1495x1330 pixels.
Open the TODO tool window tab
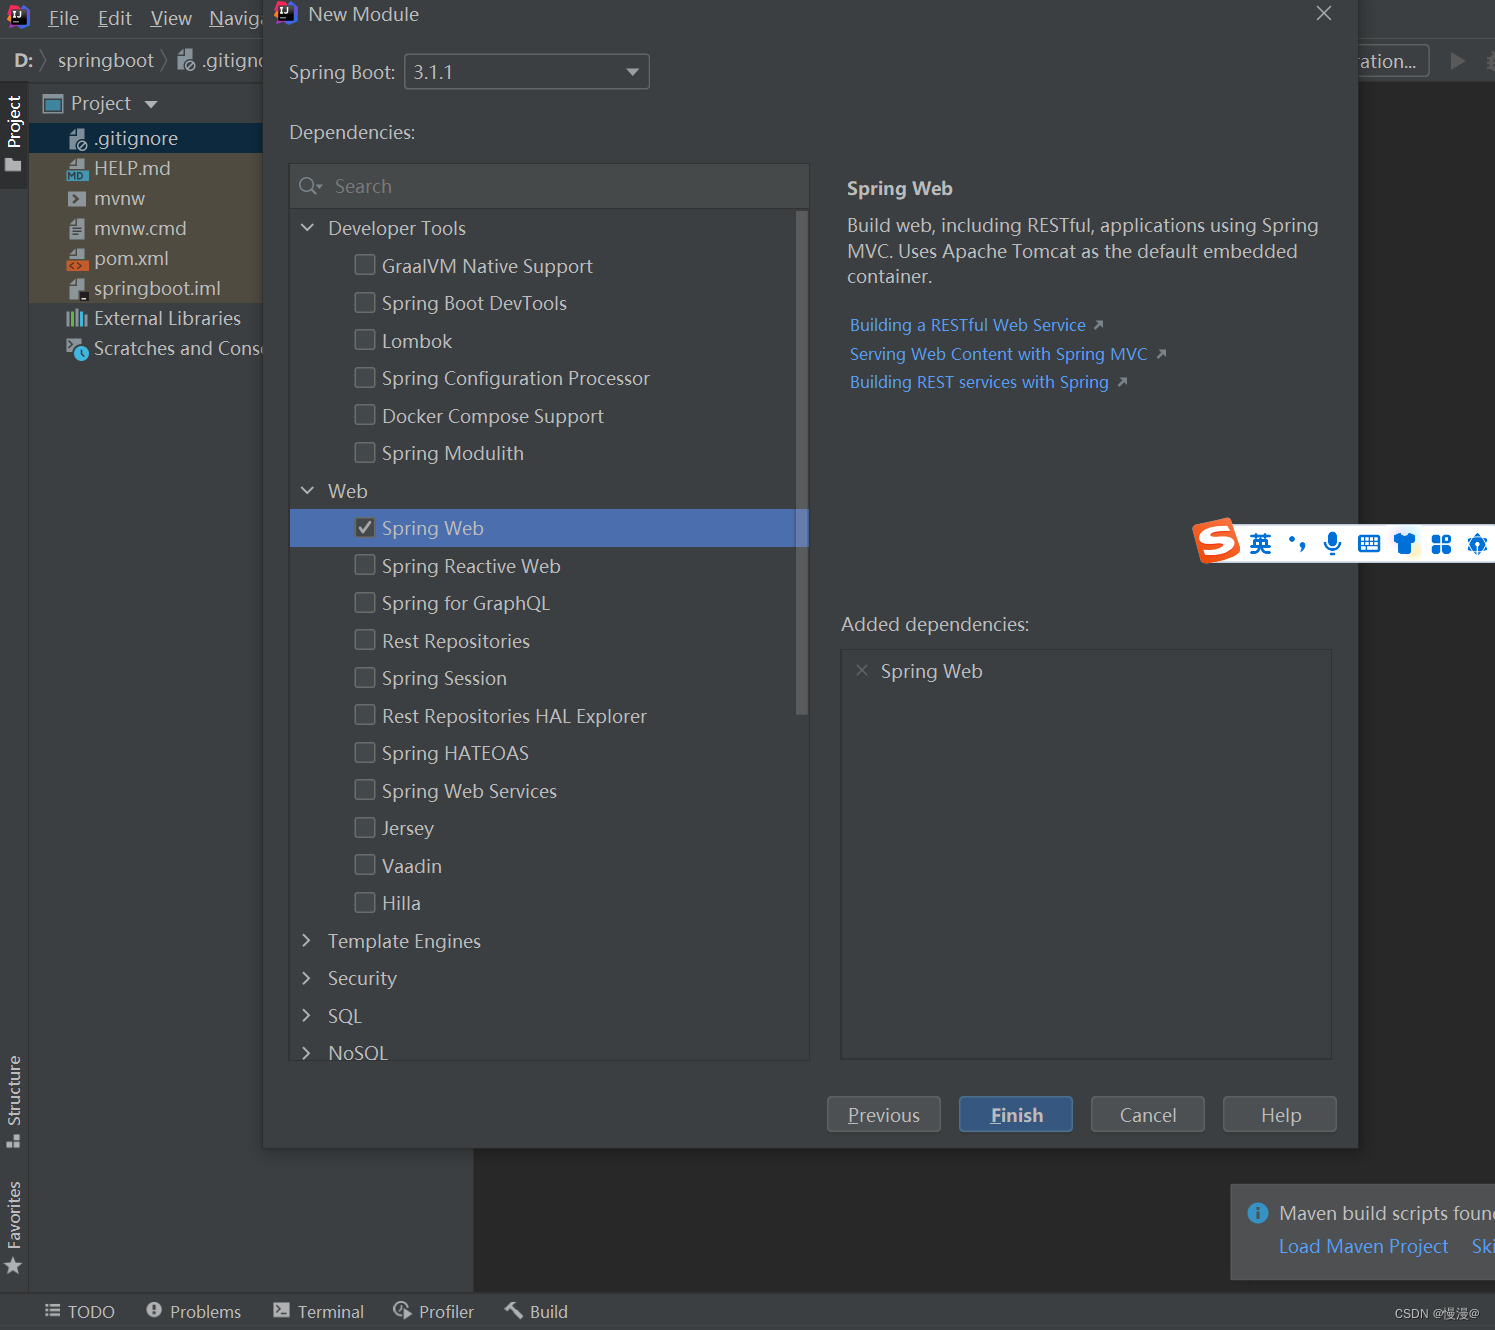point(80,1311)
